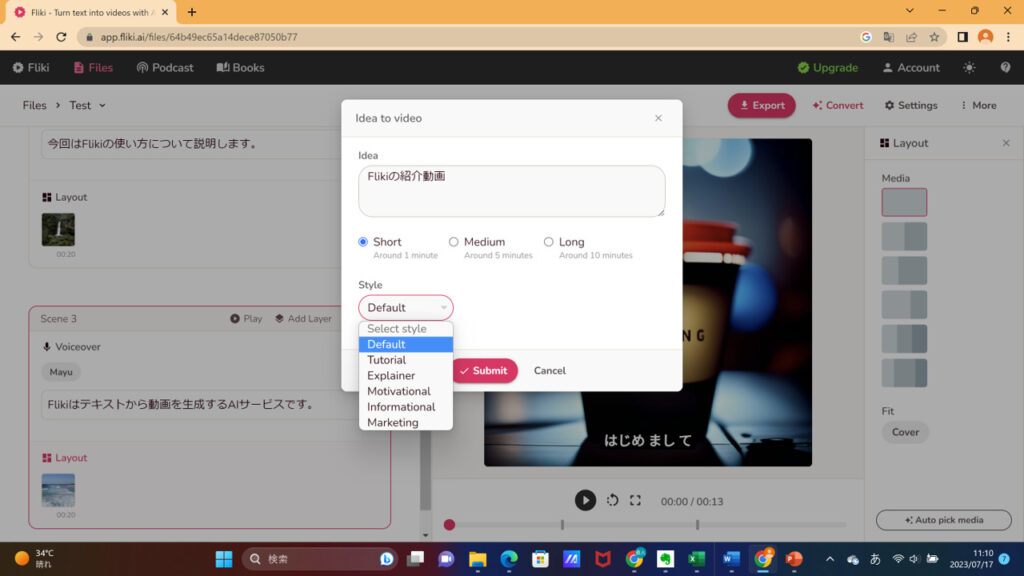
Task: Click the replay preview icon
Action: click(612, 500)
